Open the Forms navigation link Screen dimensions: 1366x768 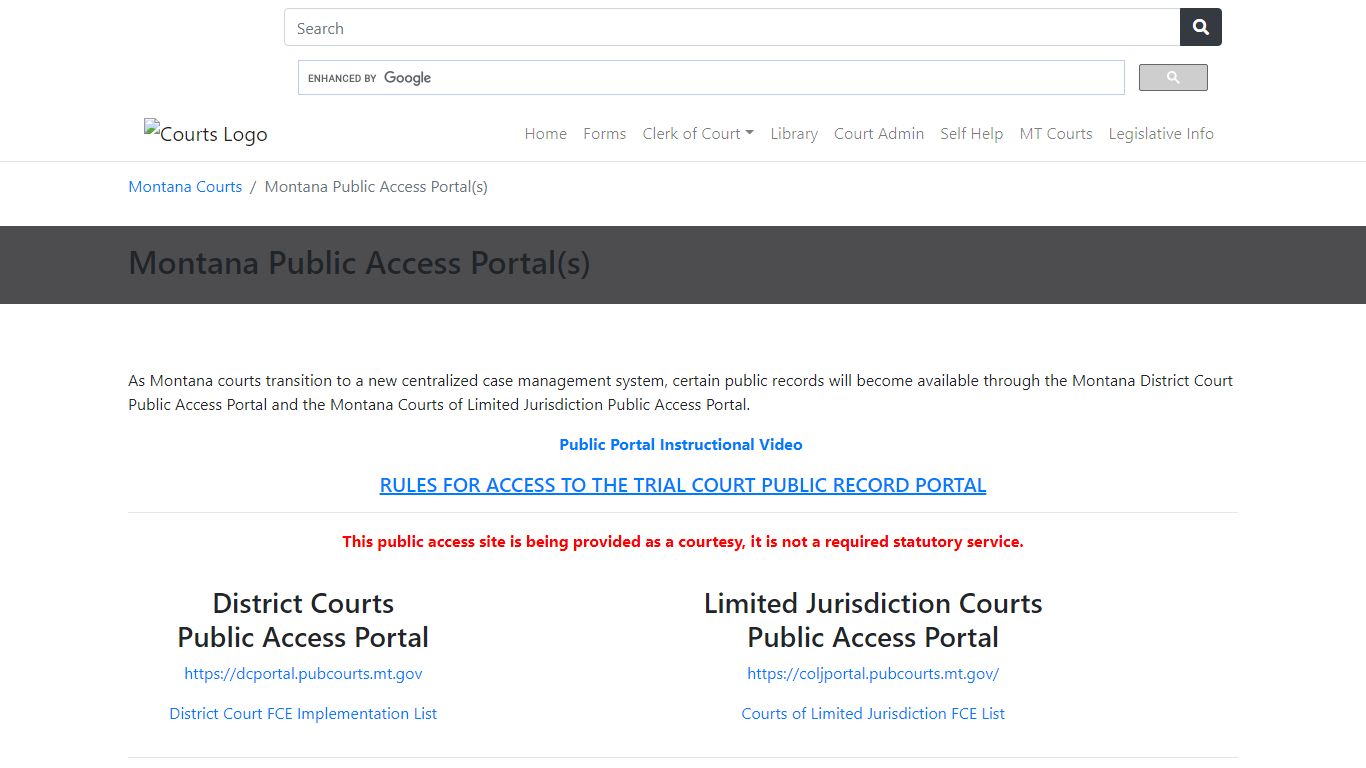(605, 134)
